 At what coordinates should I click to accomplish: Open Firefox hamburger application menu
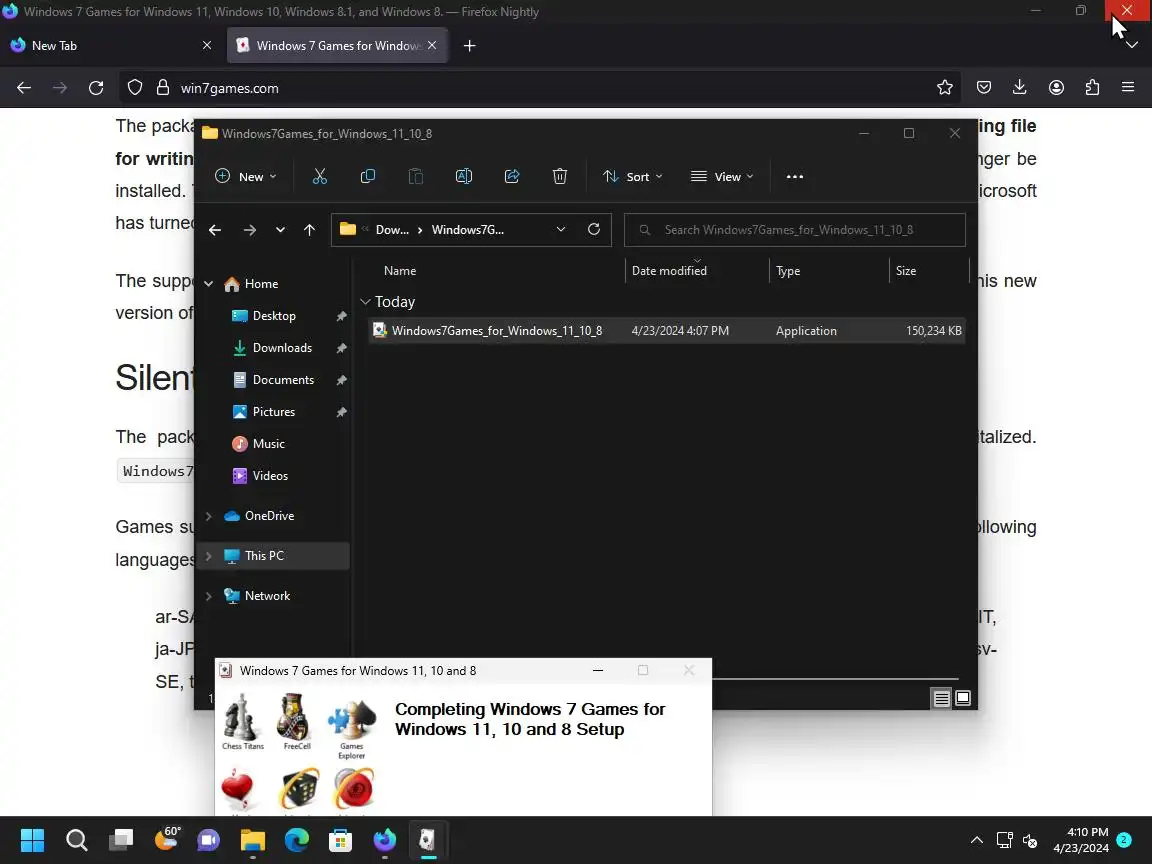point(1128,88)
